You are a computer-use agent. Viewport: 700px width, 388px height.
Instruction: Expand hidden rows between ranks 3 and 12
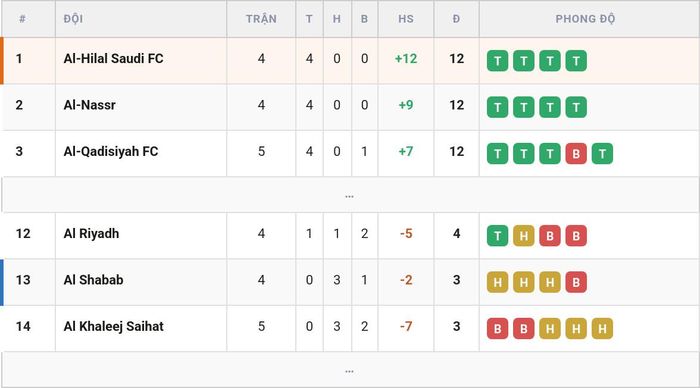click(x=350, y=195)
